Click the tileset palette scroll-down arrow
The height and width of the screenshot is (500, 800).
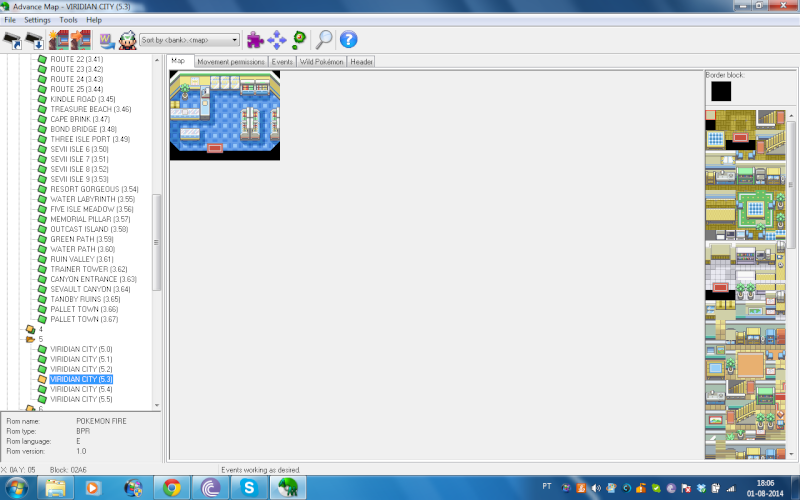(791, 454)
